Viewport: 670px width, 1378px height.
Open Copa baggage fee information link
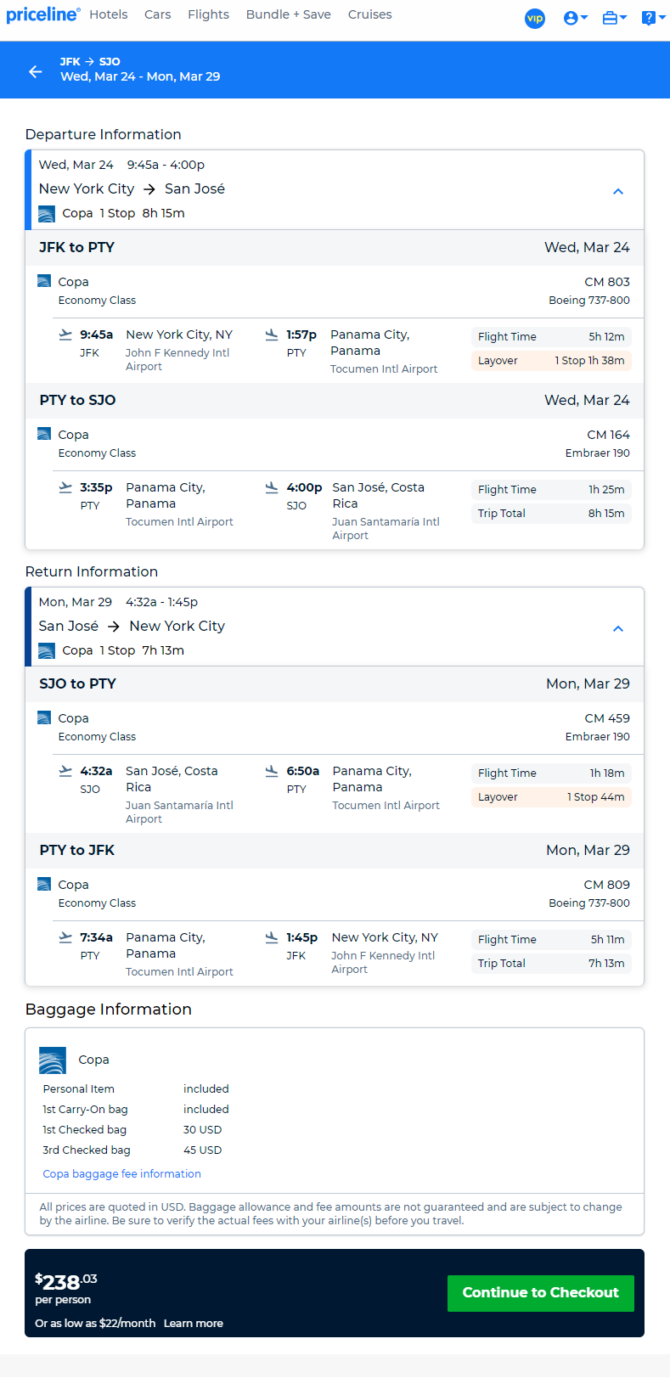122,1174
